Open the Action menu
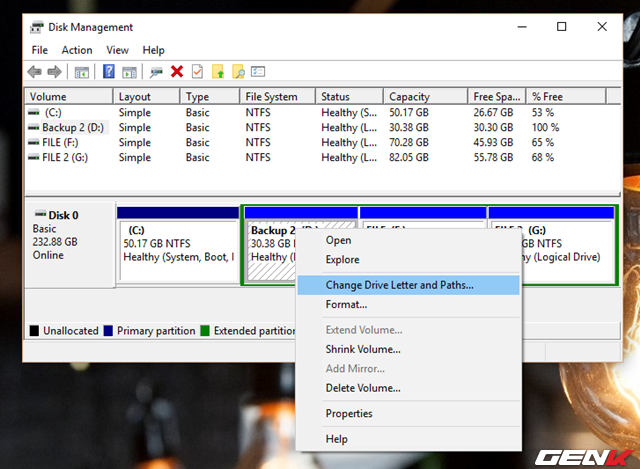 tap(76, 50)
